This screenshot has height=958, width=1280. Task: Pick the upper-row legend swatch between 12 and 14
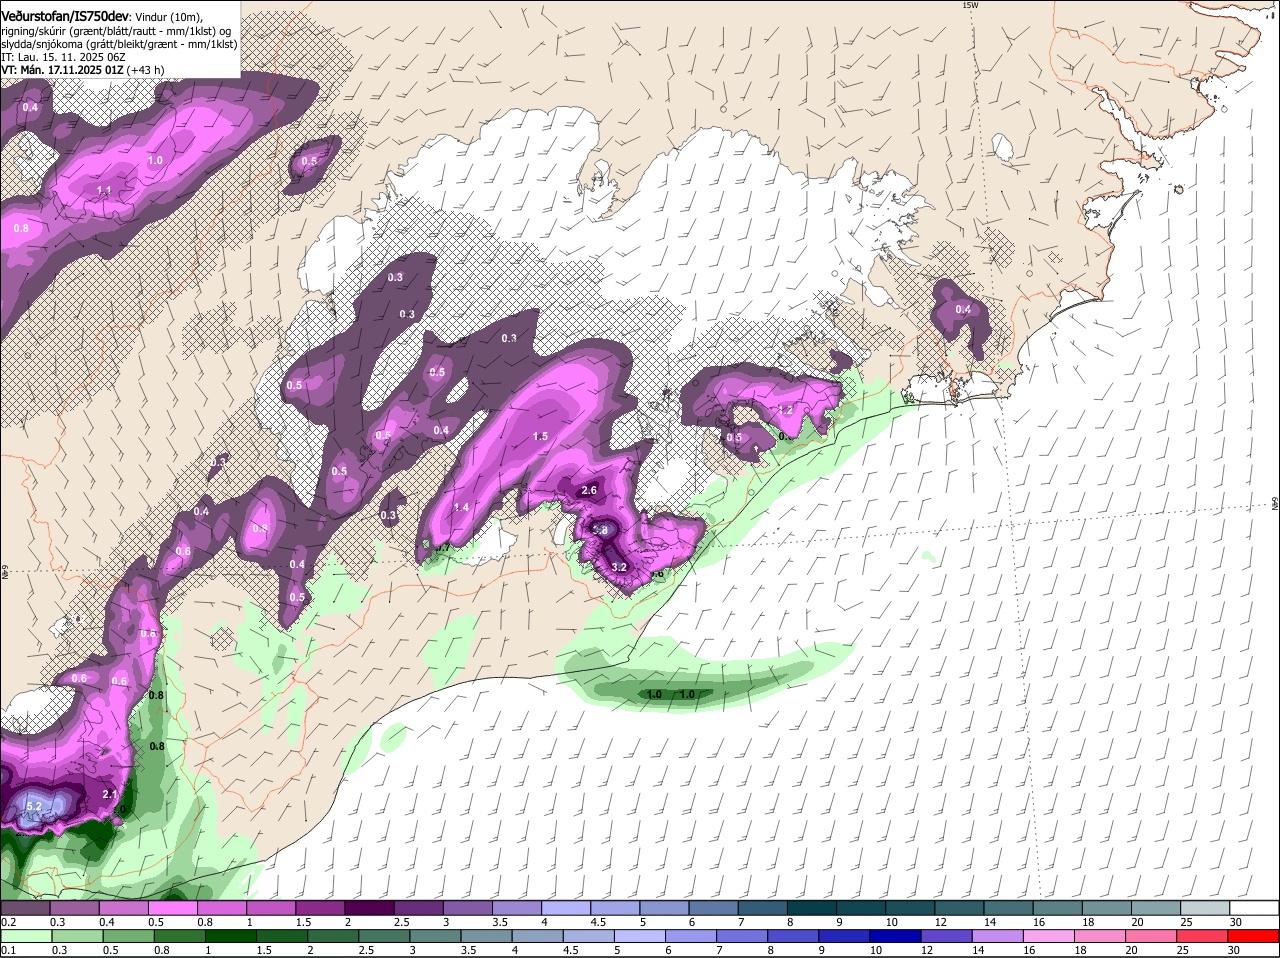coord(958,908)
